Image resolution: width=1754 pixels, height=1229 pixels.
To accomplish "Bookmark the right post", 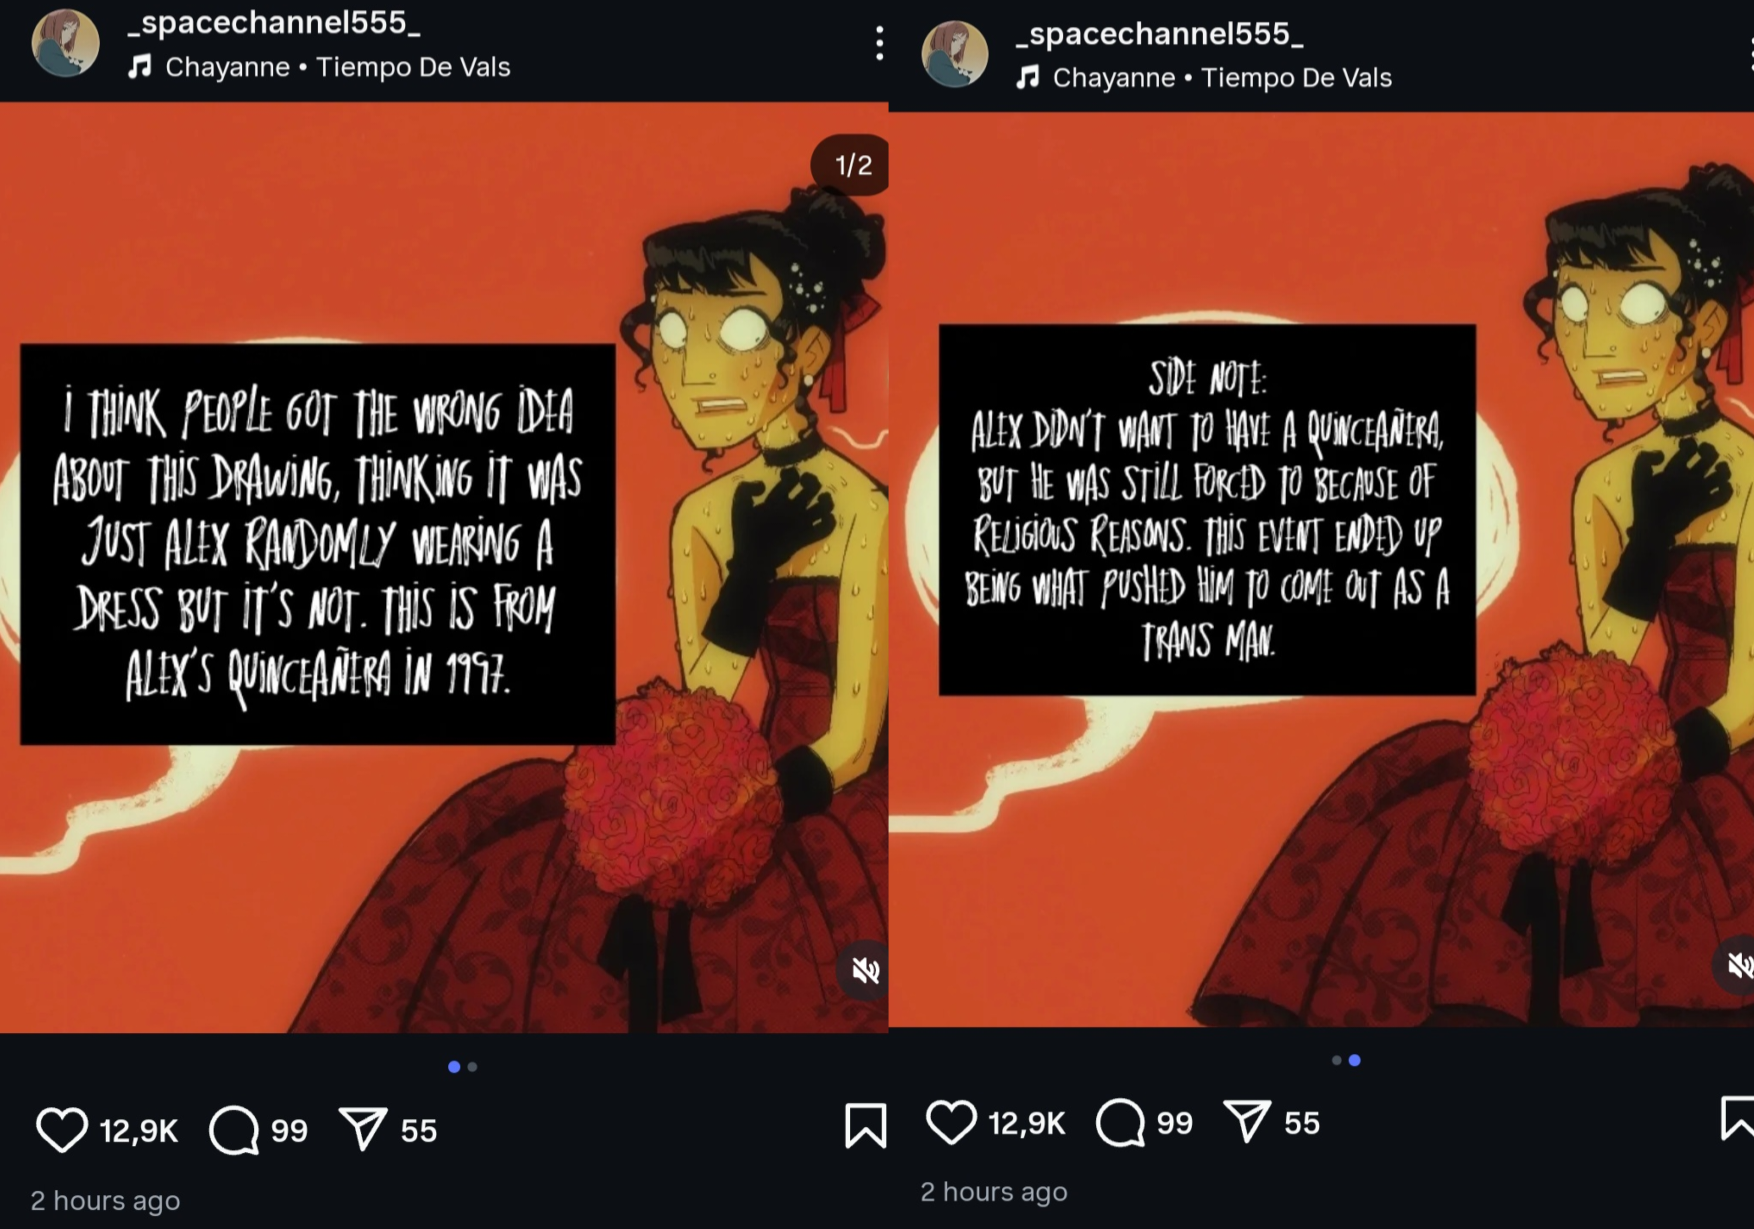I will [x=1738, y=1118].
